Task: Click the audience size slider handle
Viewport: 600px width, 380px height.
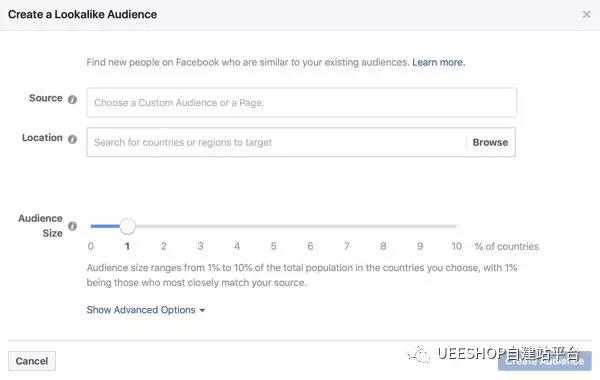Action: point(127,226)
